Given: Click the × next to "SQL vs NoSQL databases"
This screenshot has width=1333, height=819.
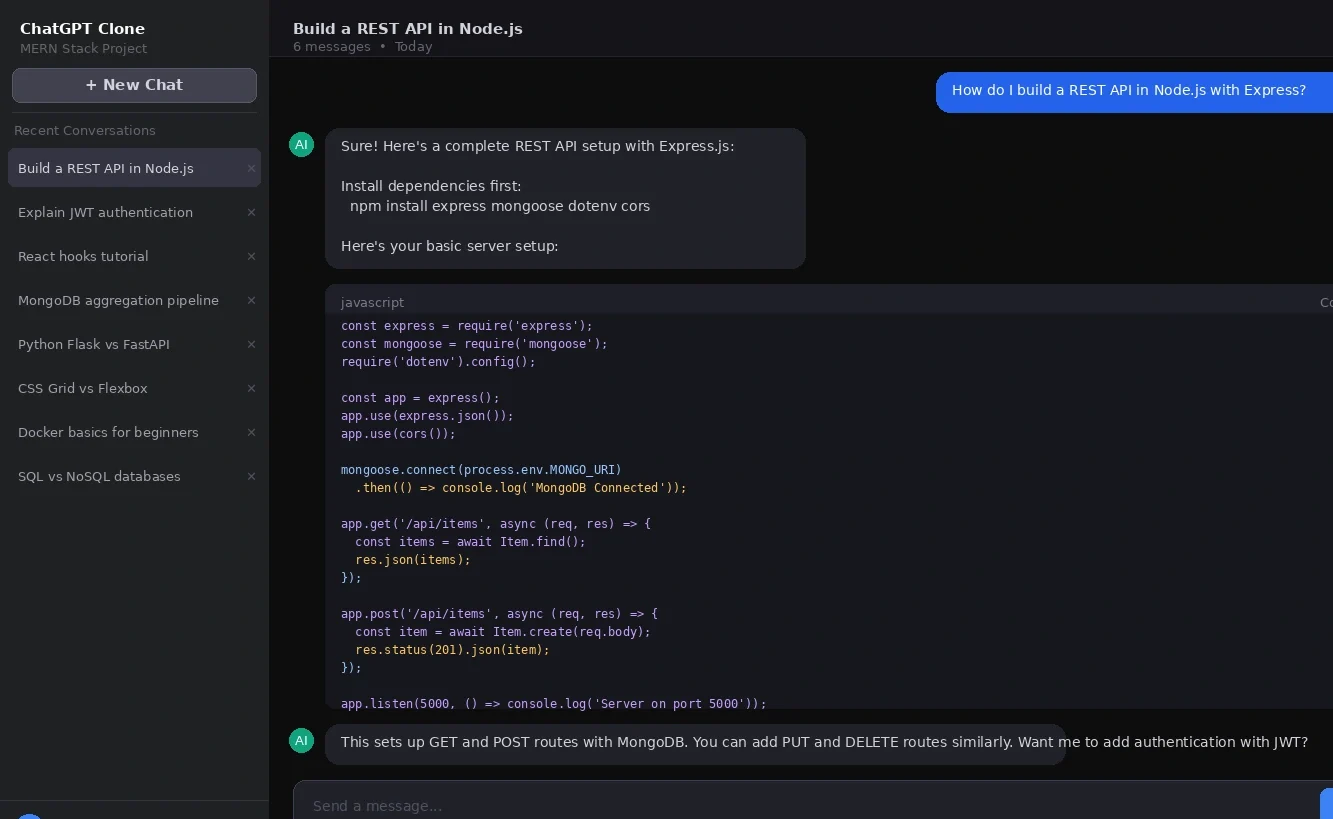Looking at the screenshot, I should pyautogui.click(x=251, y=477).
